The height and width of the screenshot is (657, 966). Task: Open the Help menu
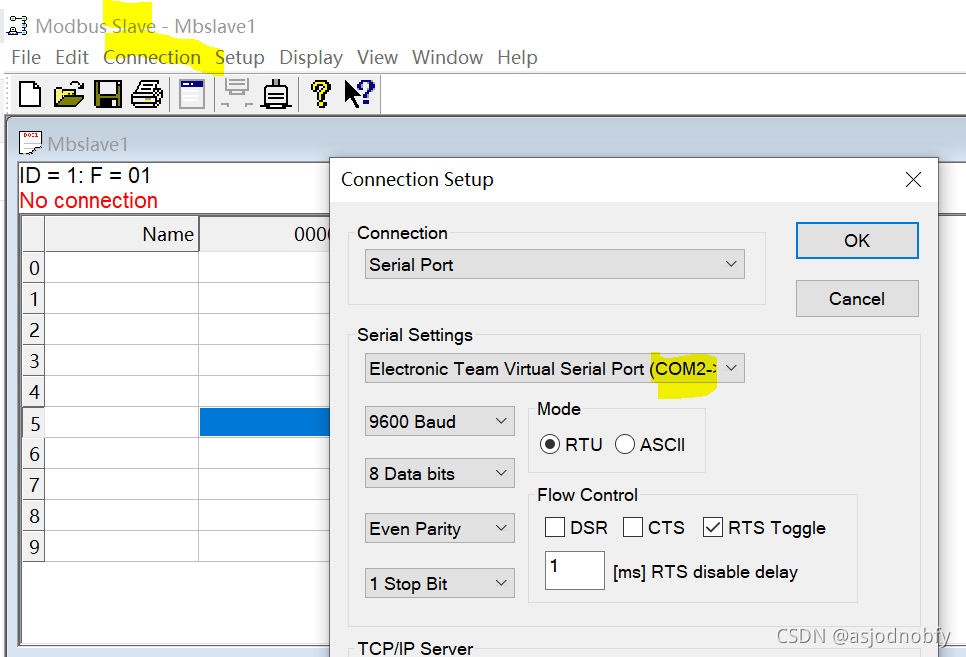click(x=518, y=57)
